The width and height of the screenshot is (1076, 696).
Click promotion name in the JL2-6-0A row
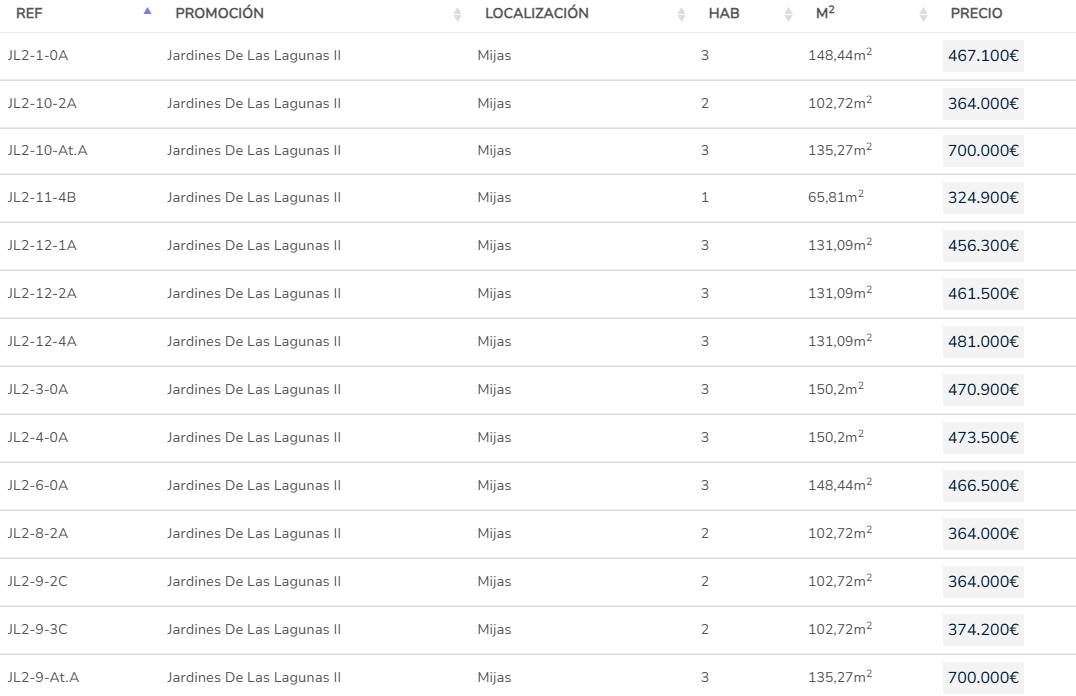(x=253, y=485)
